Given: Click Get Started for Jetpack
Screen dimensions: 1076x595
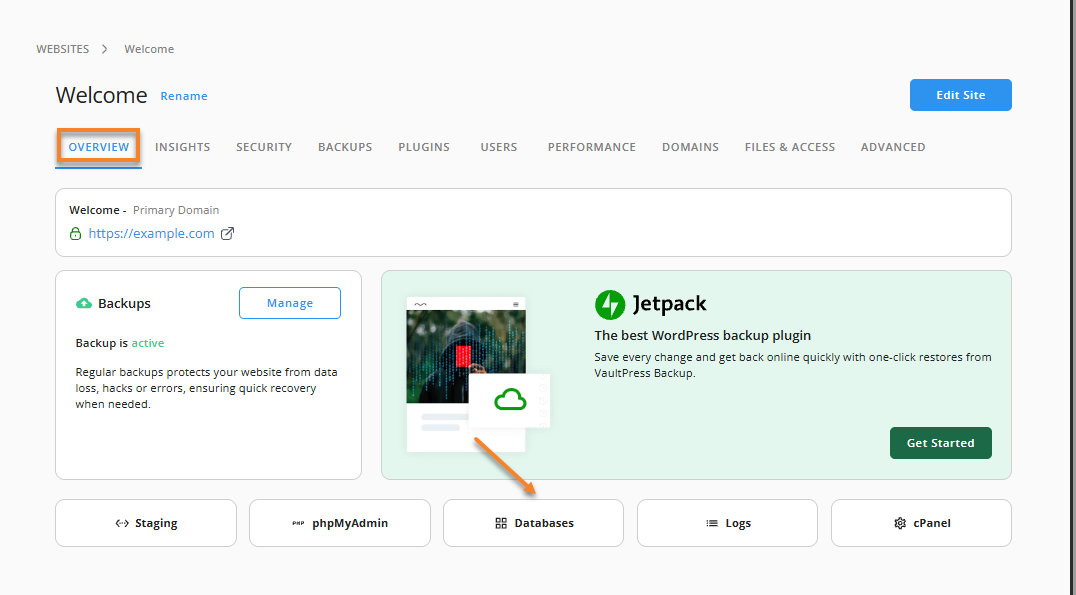Looking at the screenshot, I should tap(941, 443).
